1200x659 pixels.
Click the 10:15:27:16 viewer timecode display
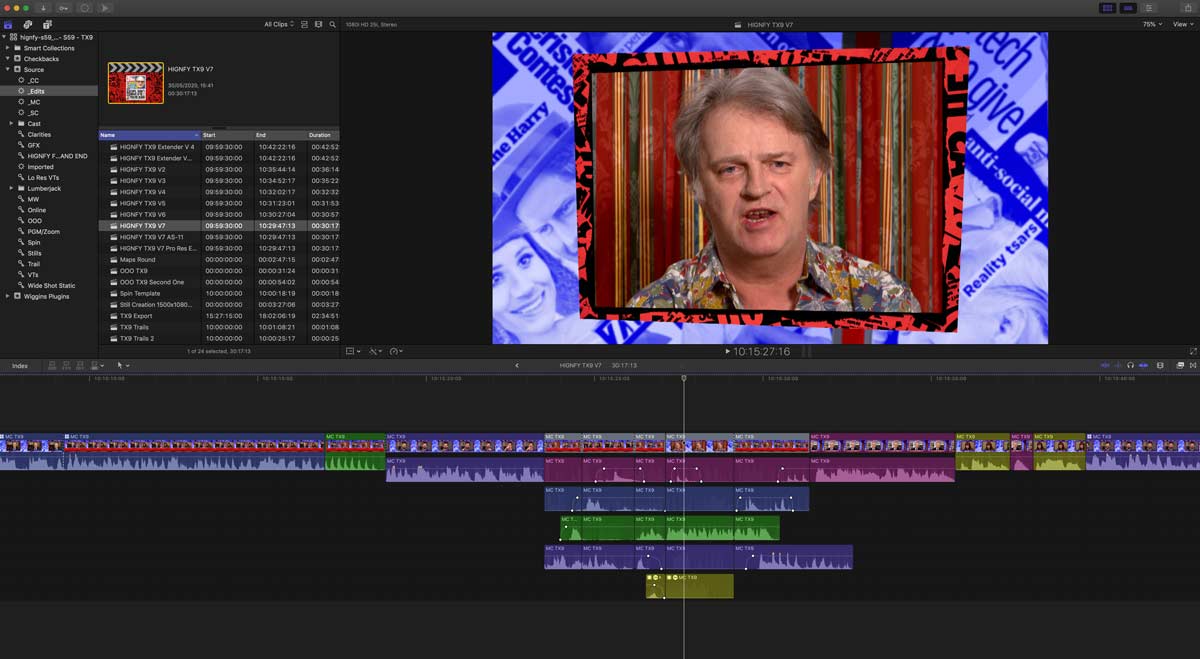pyautogui.click(x=762, y=352)
